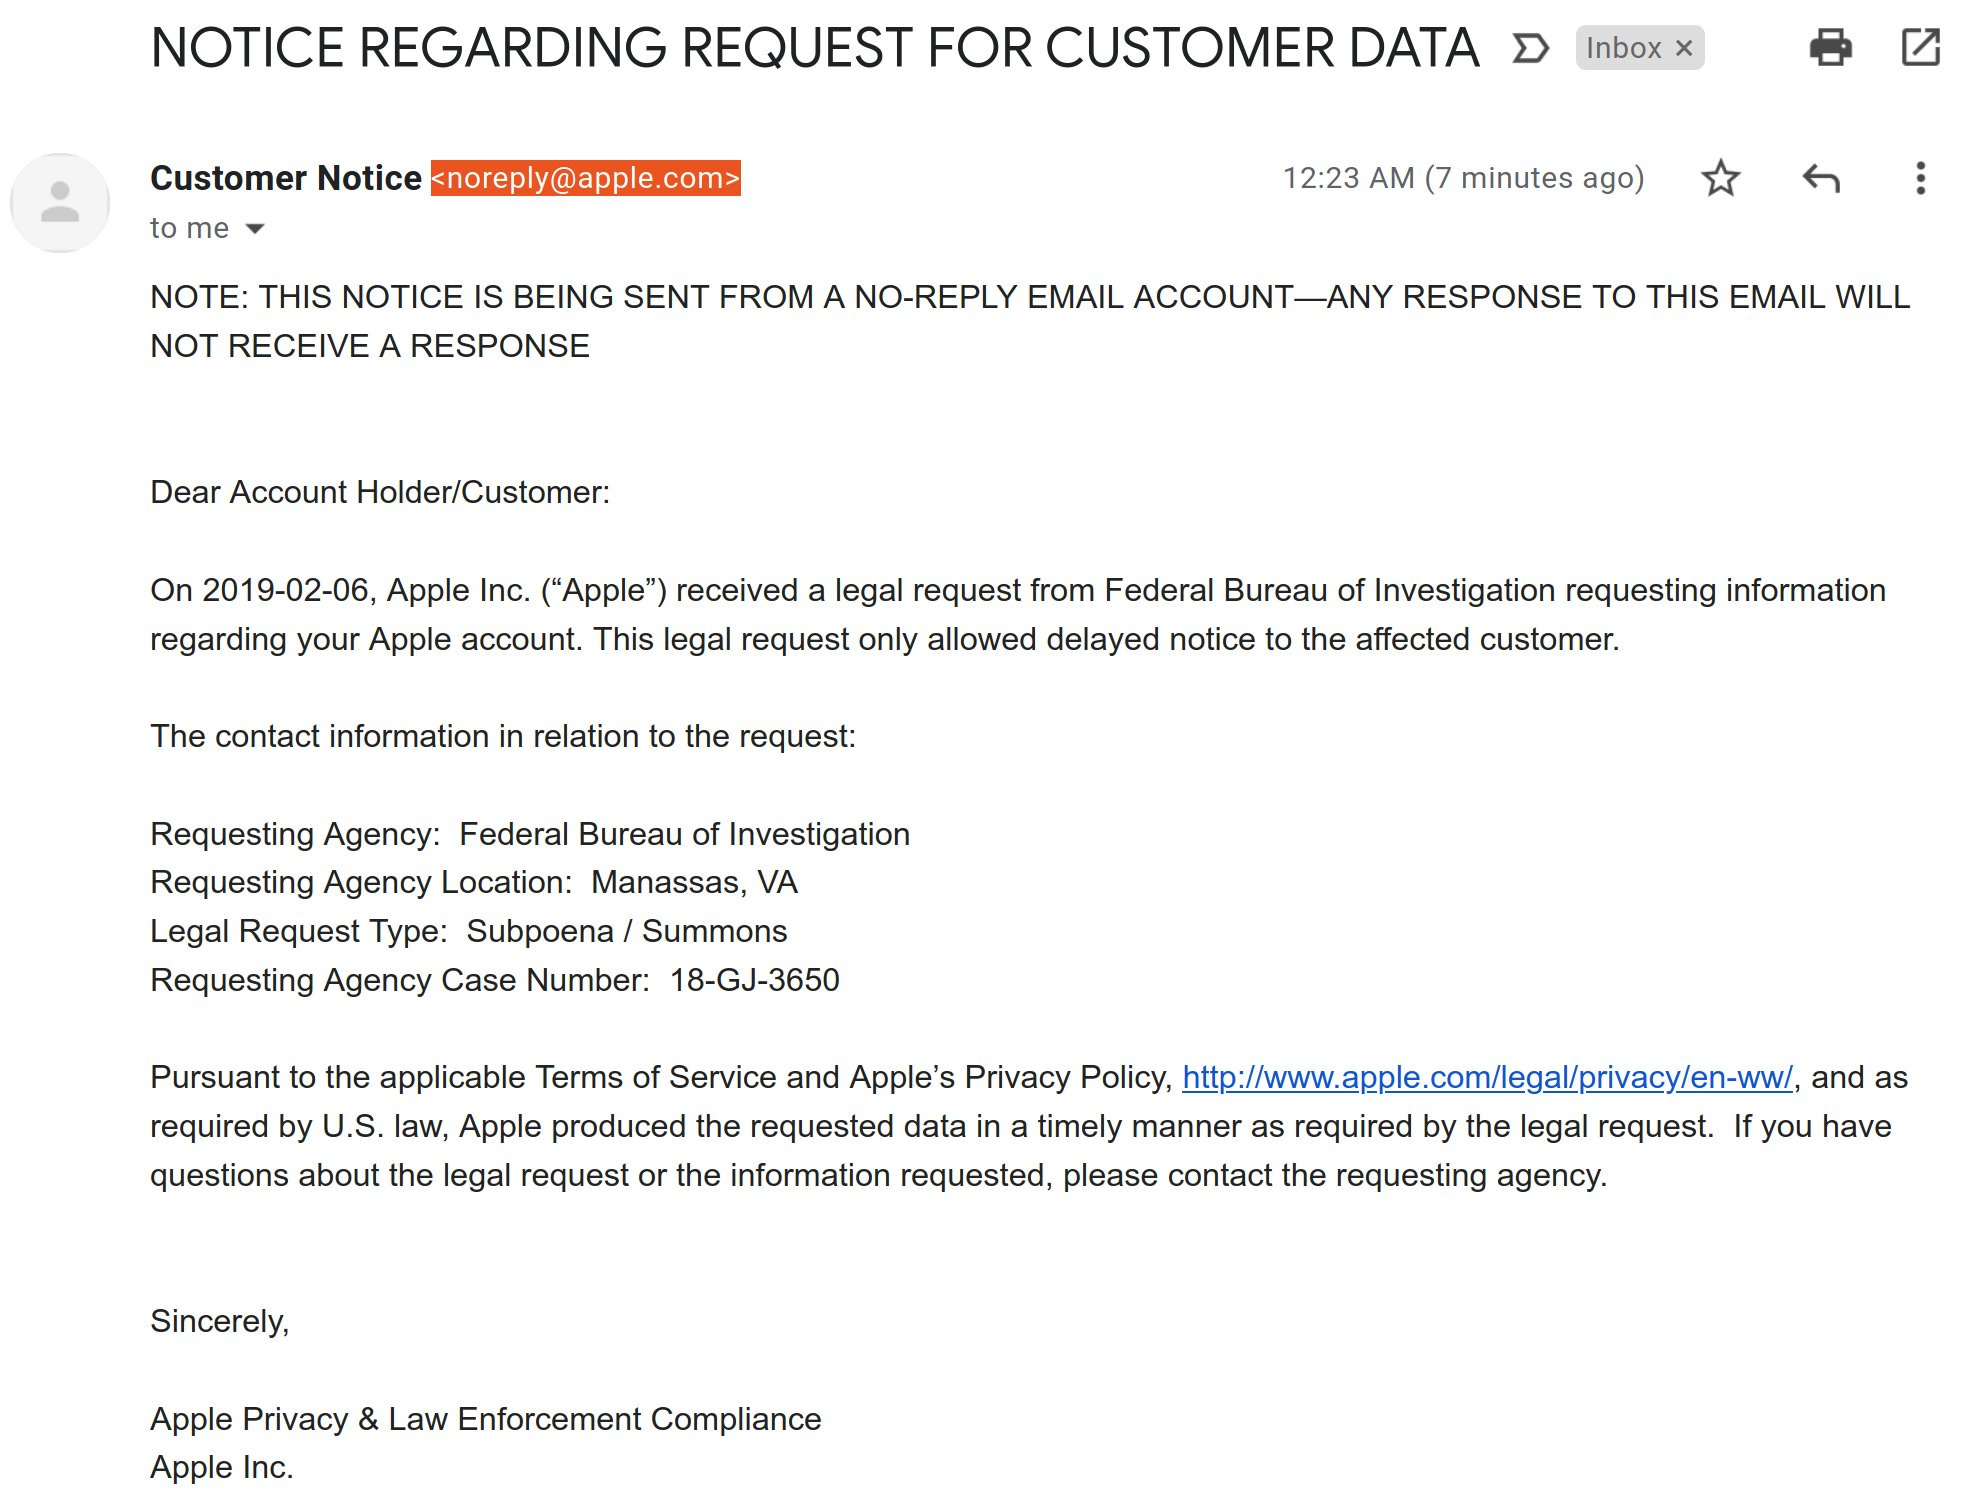Image resolution: width=1979 pixels, height=1505 pixels.
Task: Open the three-dot More options menu
Action: pyautogui.click(x=1920, y=178)
